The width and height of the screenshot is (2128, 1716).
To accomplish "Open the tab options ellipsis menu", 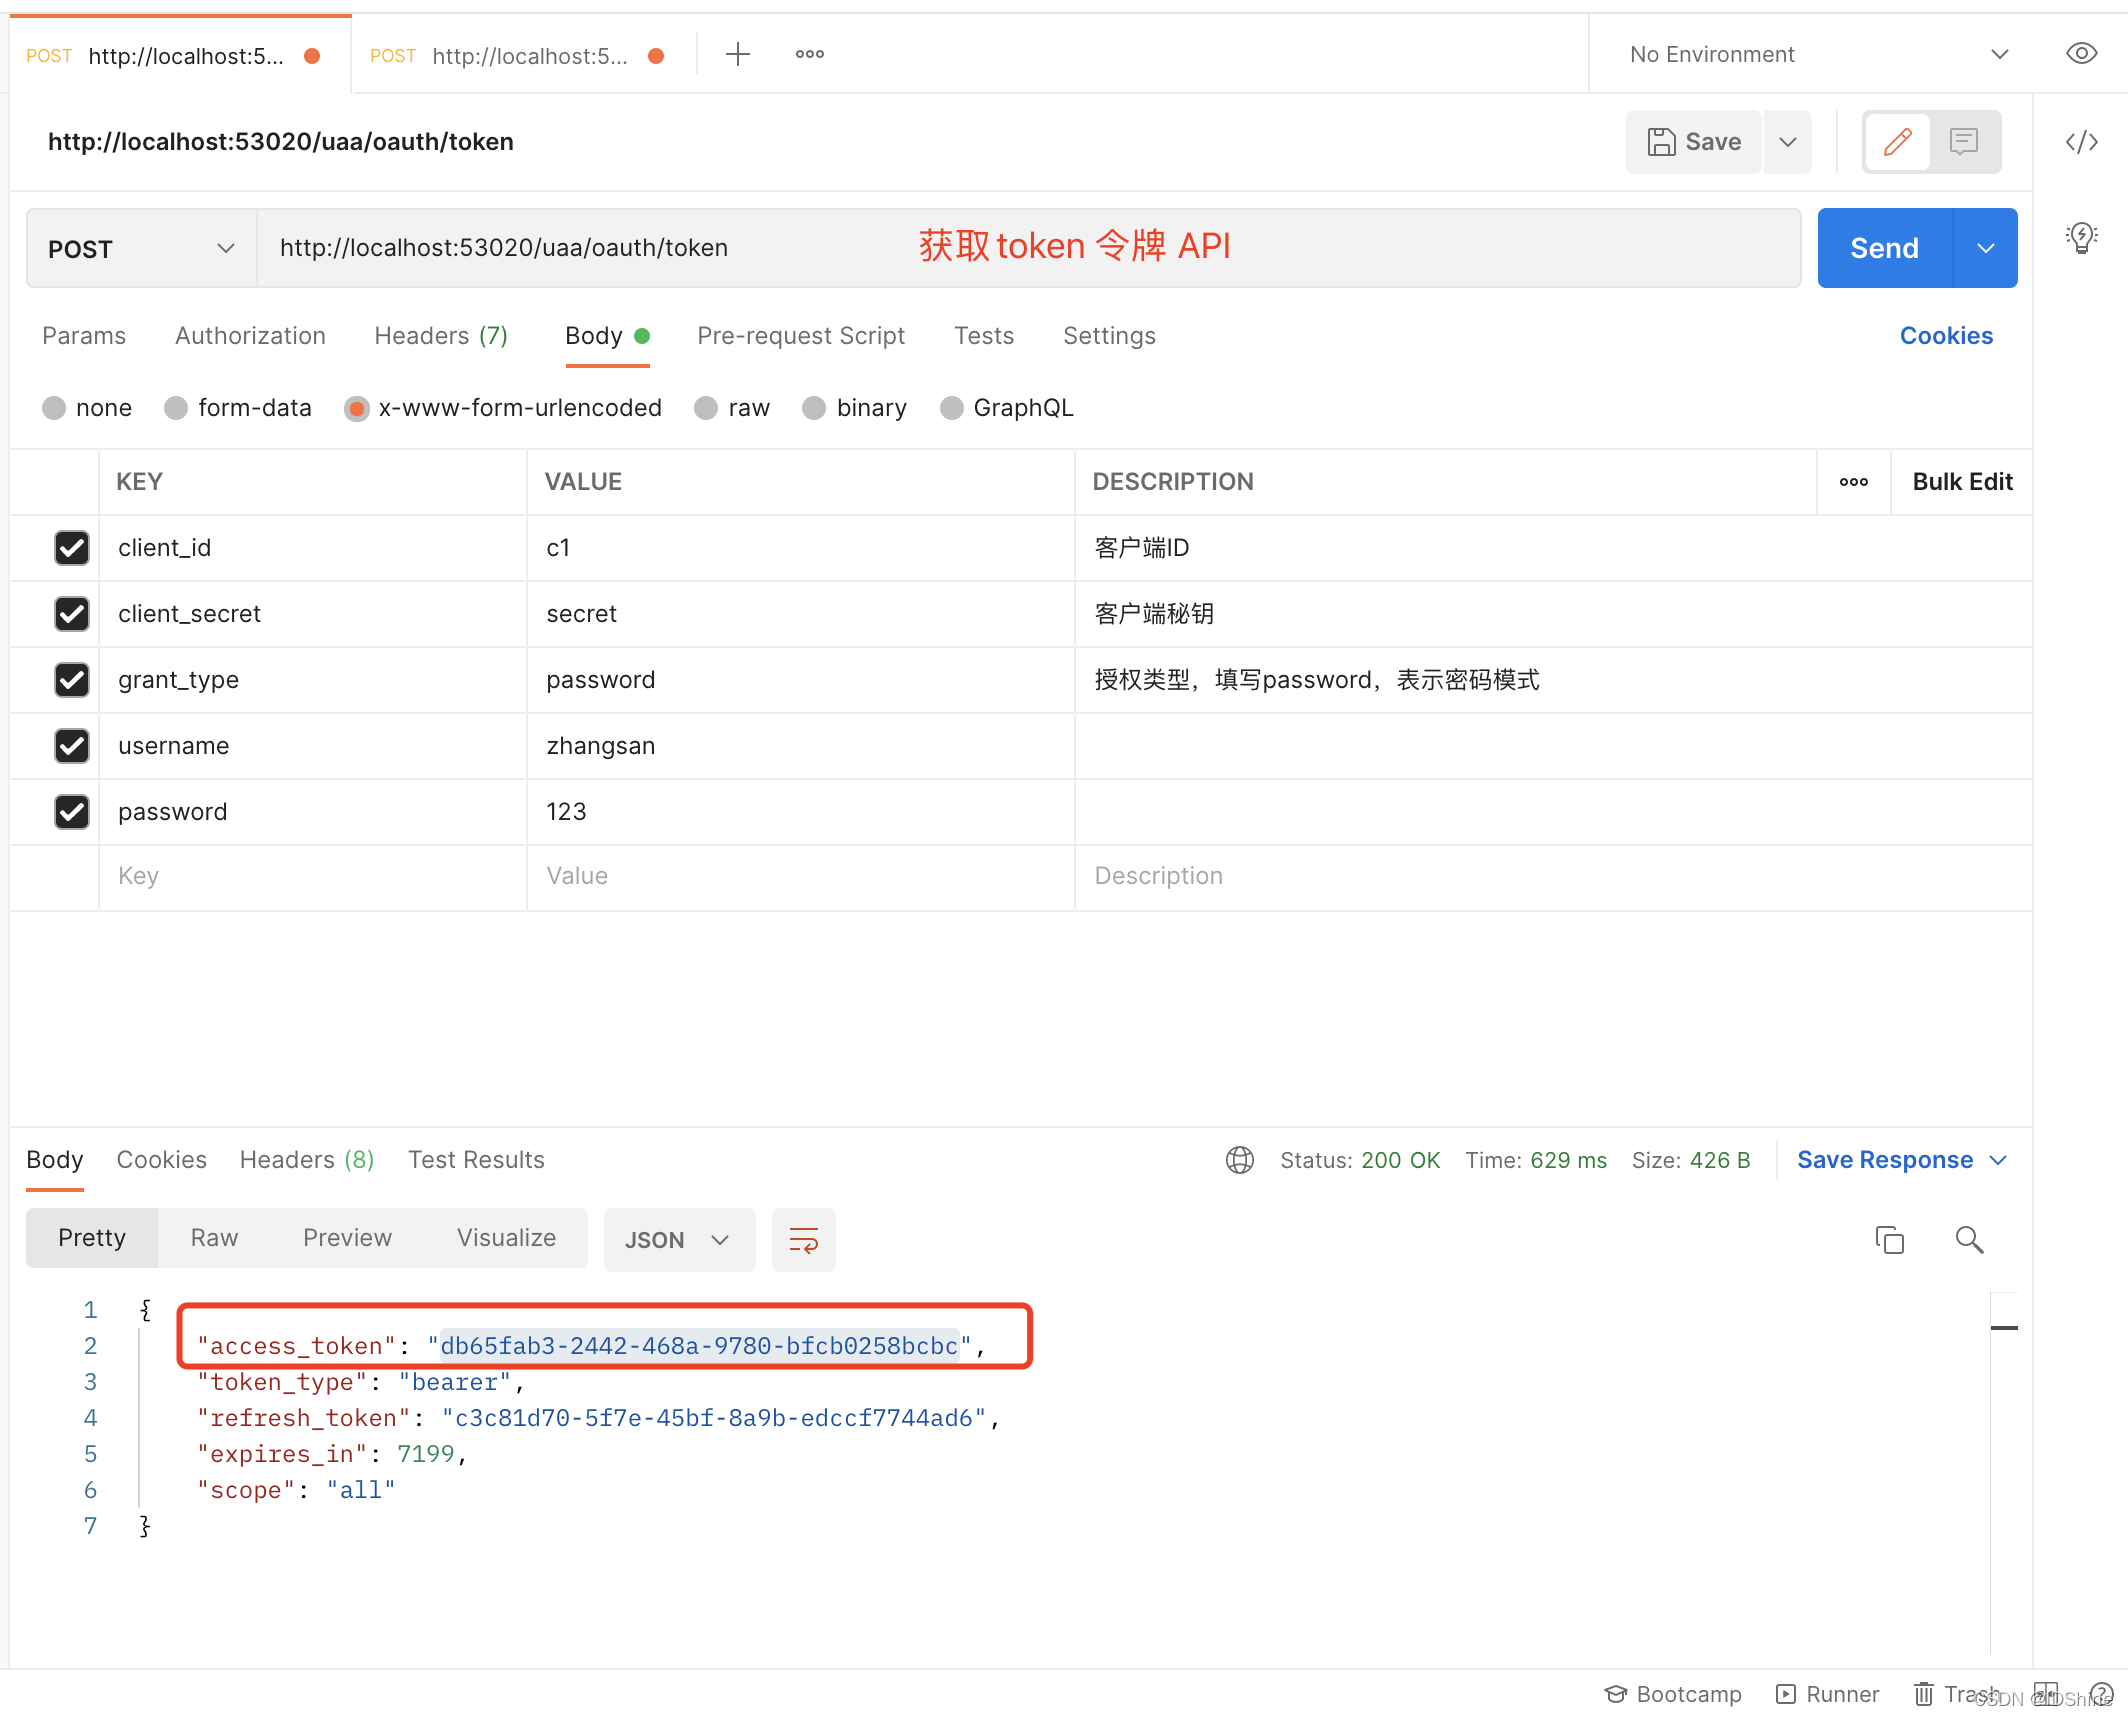I will [x=809, y=54].
